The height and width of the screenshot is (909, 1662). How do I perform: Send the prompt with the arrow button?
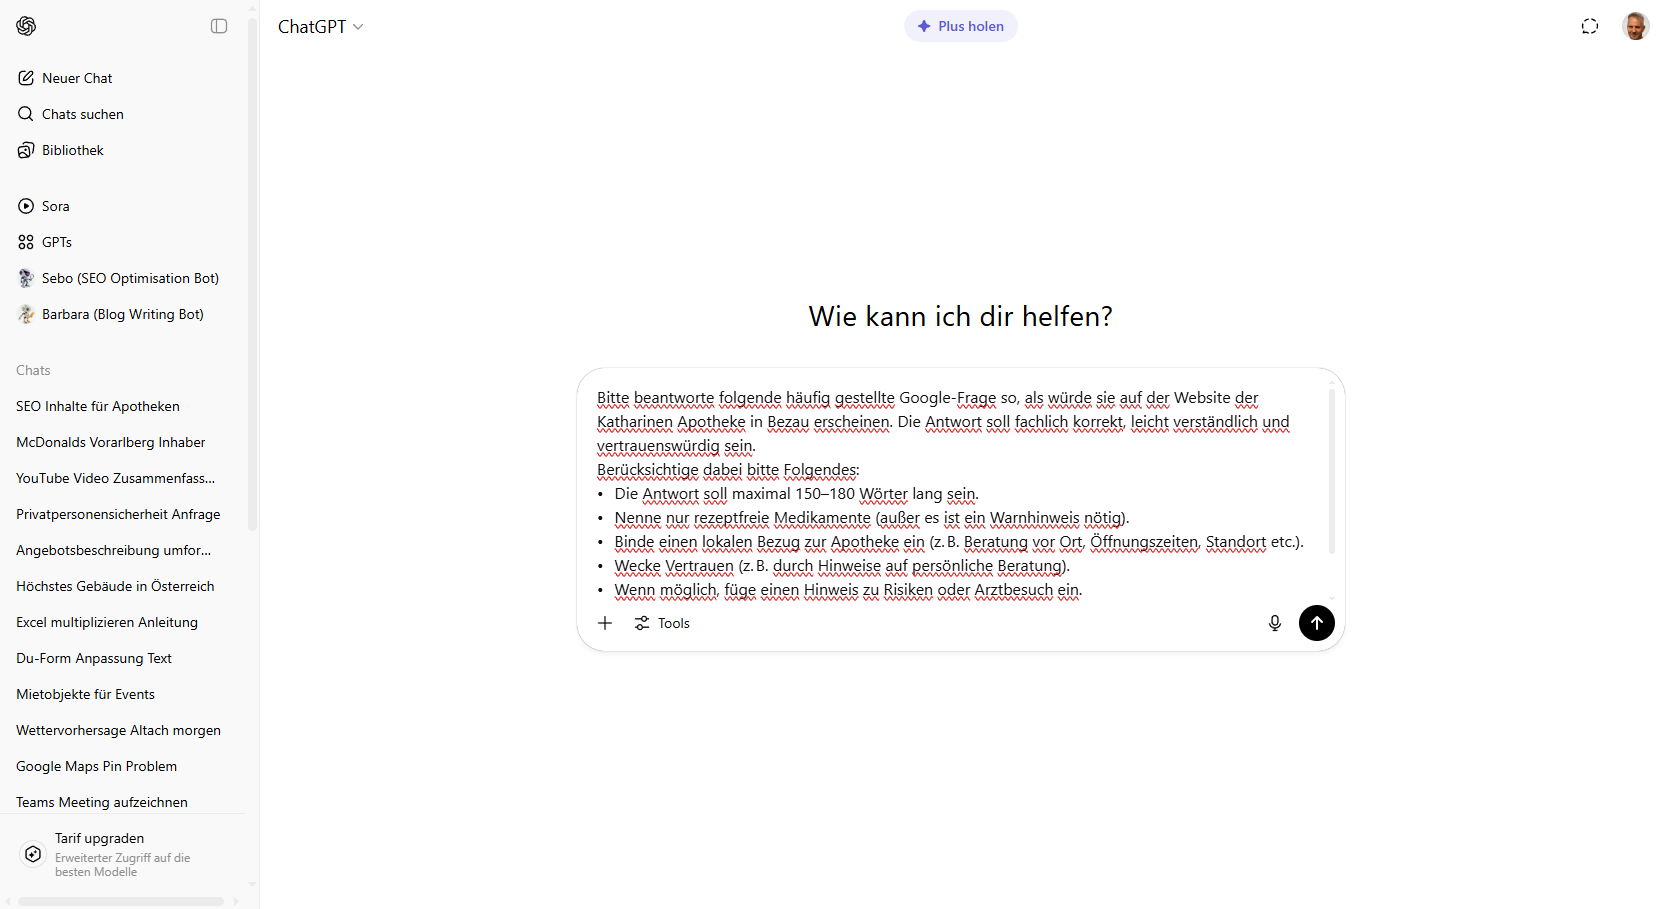pyautogui.click(x=1317, y=623)
